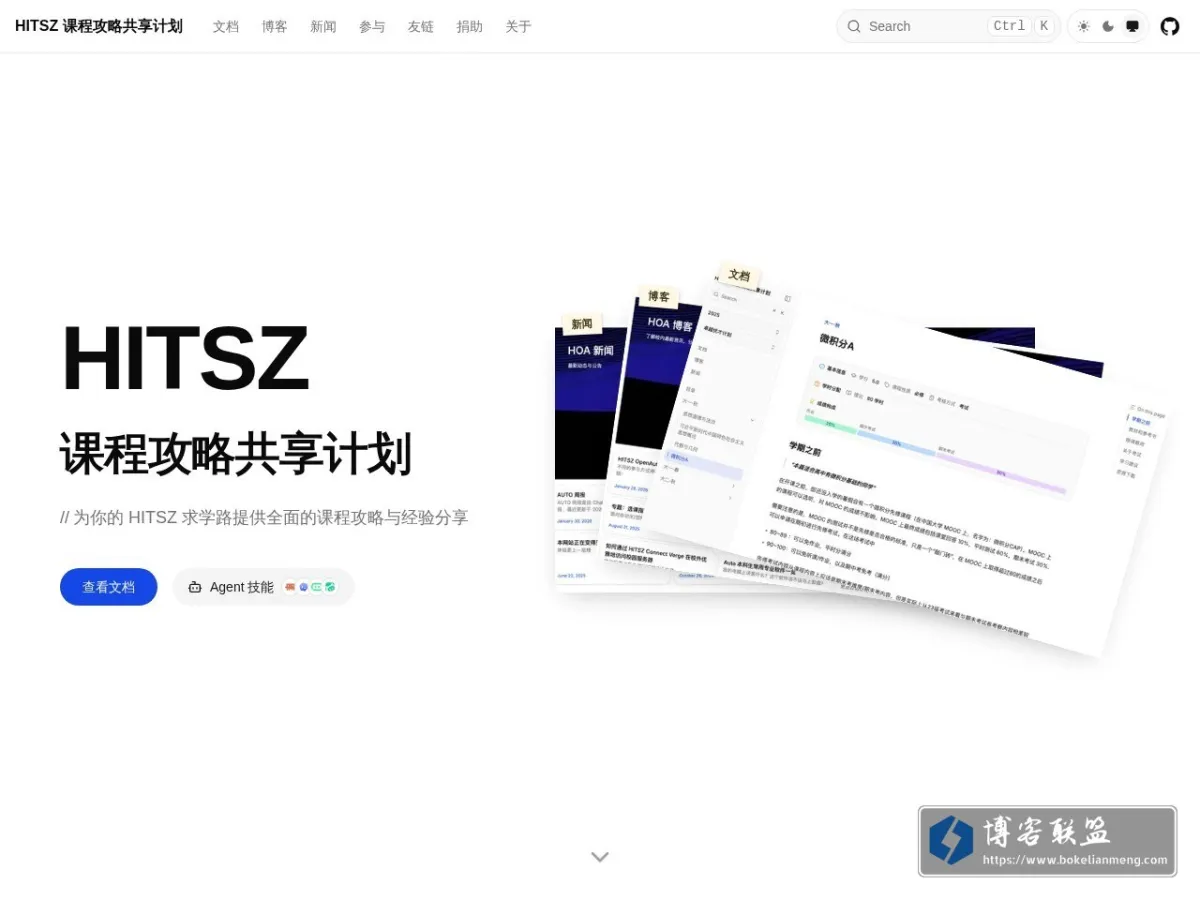Visit the 友链 nav item
The image size is (1200, 900).
tap(421, 27)
